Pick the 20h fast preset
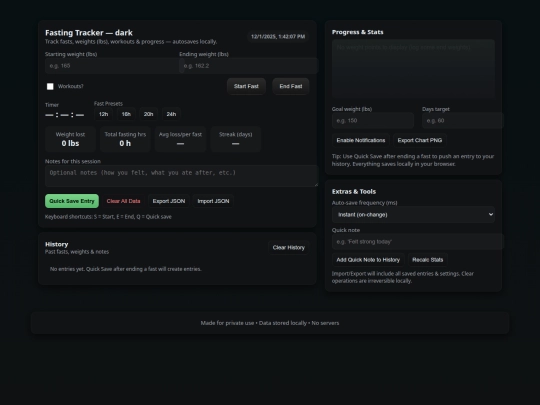This screenshot has height=405, width=540. coord(148,114)
